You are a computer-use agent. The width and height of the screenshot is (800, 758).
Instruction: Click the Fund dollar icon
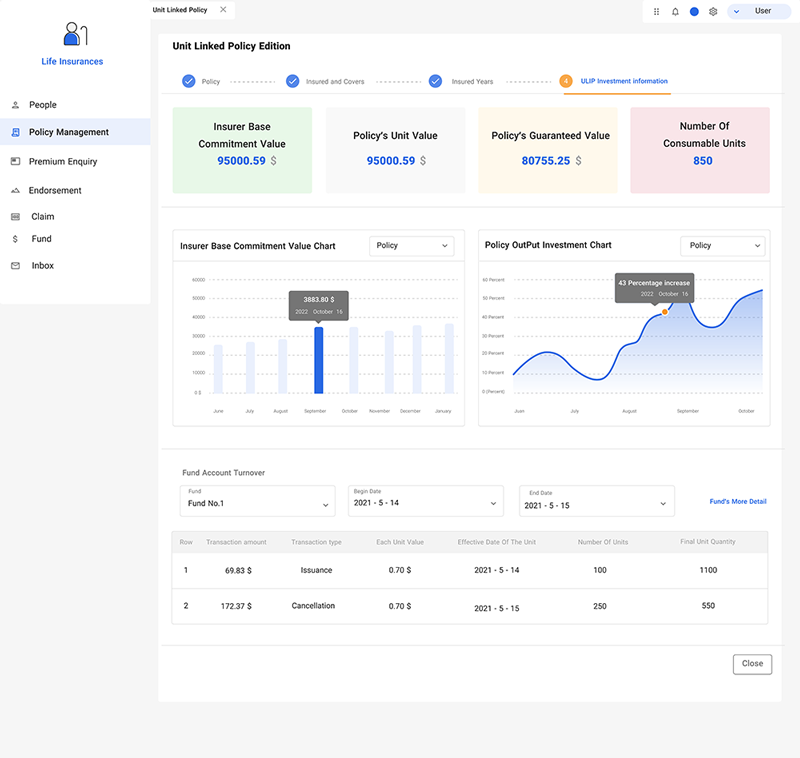point(15,239)
